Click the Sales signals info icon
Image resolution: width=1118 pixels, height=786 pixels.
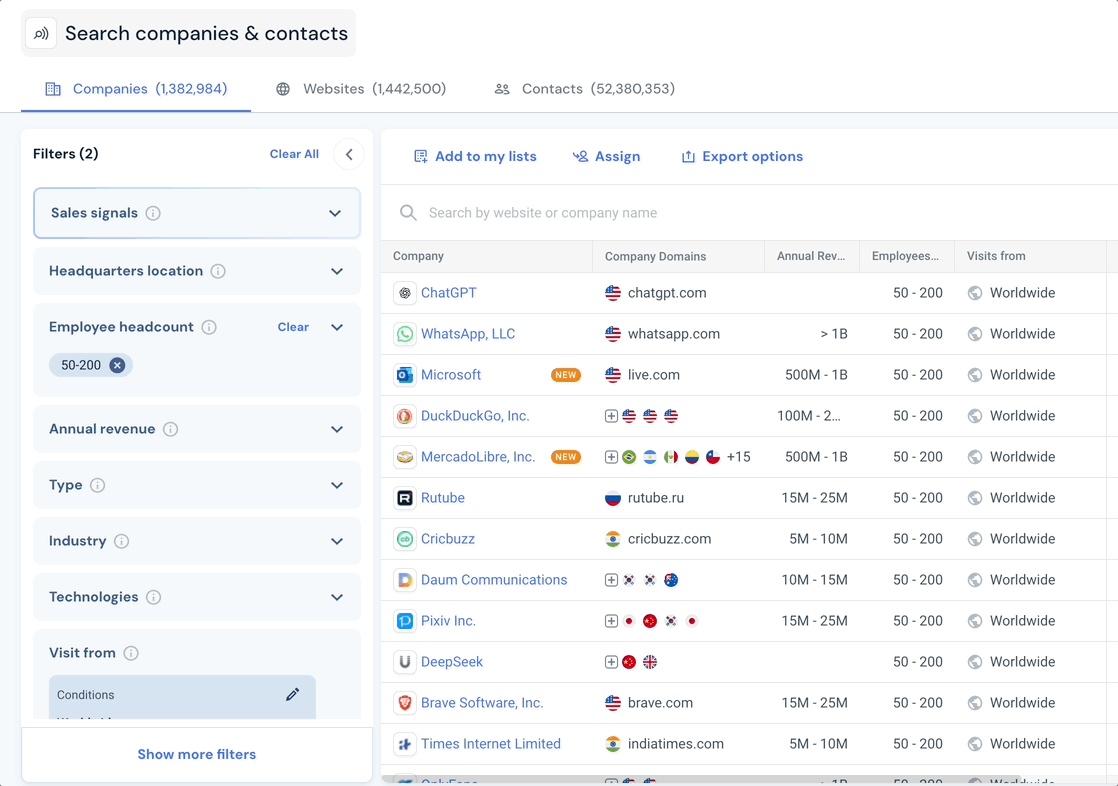(x=153, y=213)
